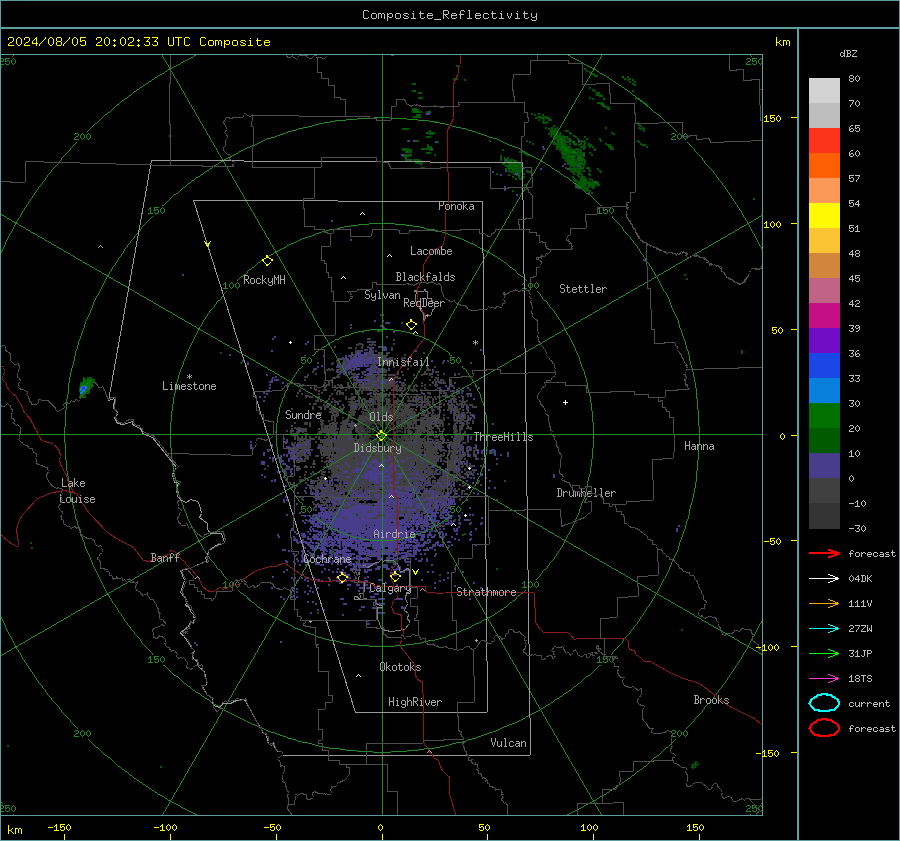900x841 pixels.
Task: Click the yellow diamond marker near RedDeer
Action: 411,325
